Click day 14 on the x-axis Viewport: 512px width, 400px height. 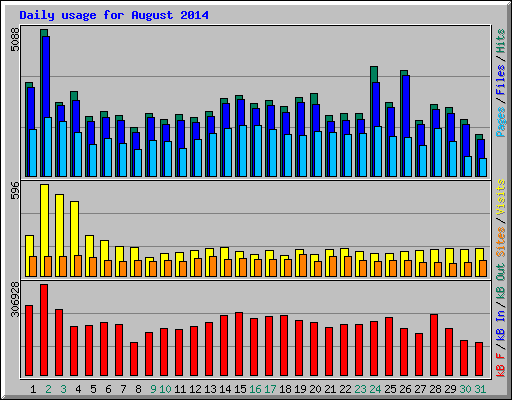tap(225, 389)
